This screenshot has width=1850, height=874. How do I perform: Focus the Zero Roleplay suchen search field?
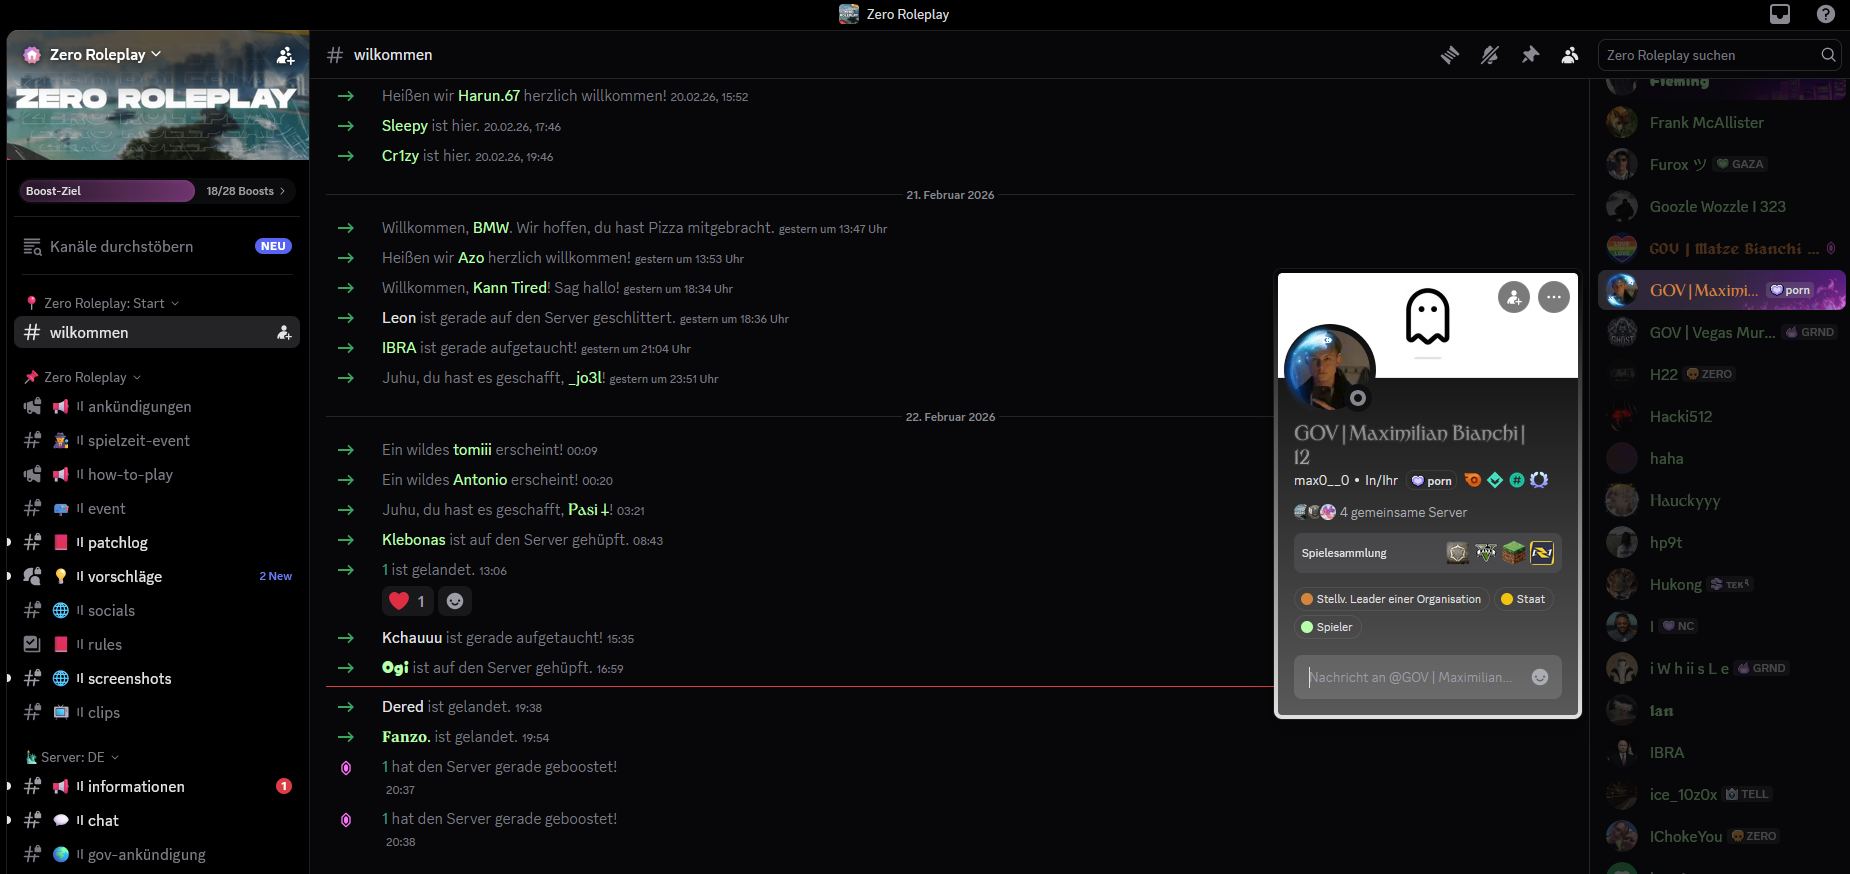point(1710,56)
